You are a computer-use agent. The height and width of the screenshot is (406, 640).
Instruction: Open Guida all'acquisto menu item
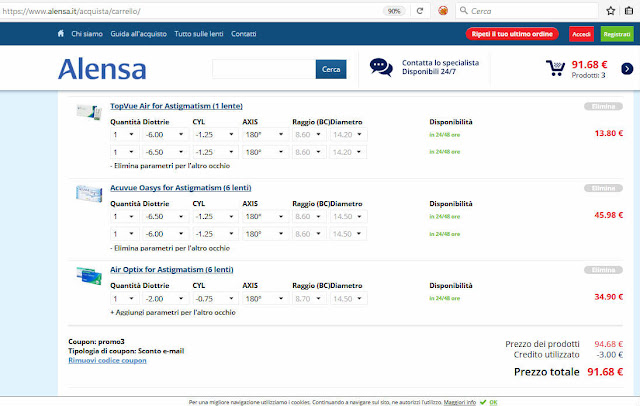click(x=138, y=34)
